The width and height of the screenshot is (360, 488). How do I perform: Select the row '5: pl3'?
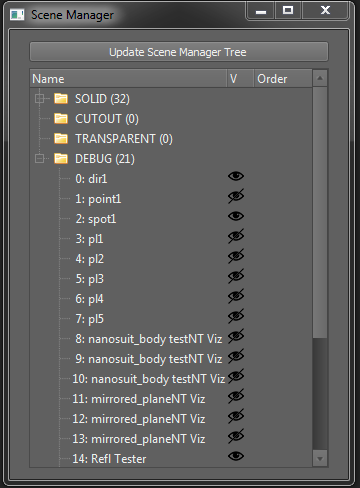[x=171, y=279]
